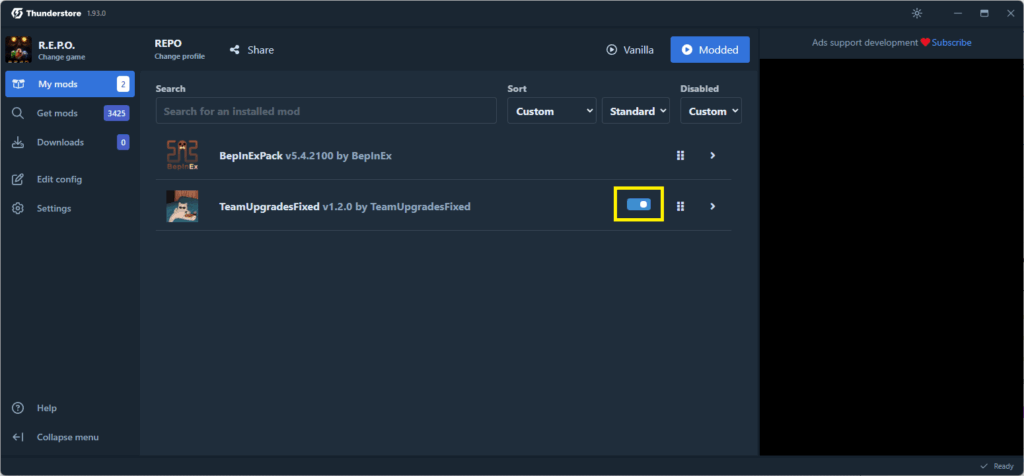
Task: Click the BepInExPack mod icon
Action: click(182, 155)
